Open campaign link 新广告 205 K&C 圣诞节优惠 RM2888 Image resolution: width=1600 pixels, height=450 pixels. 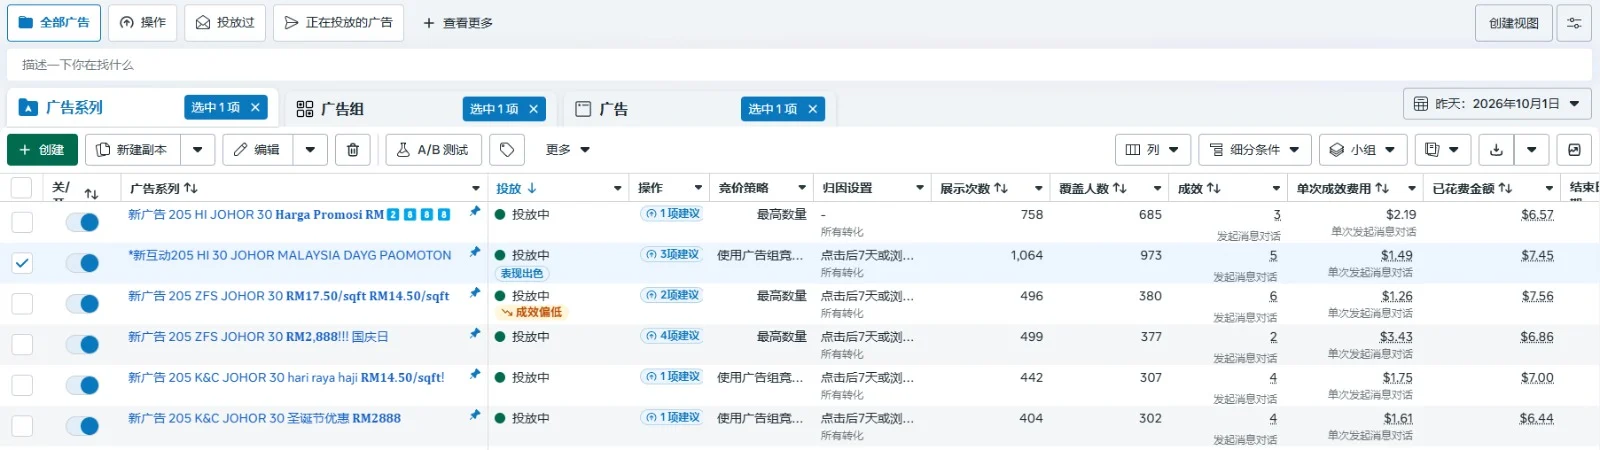pos(264,419)
